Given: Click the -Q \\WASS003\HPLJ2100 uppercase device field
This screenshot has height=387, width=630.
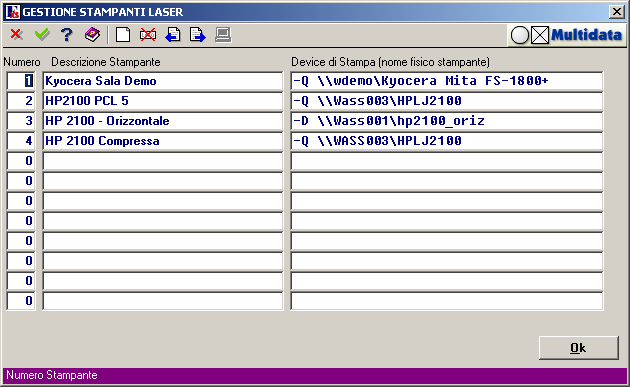Looking at the screenshot, I should 447,141.
